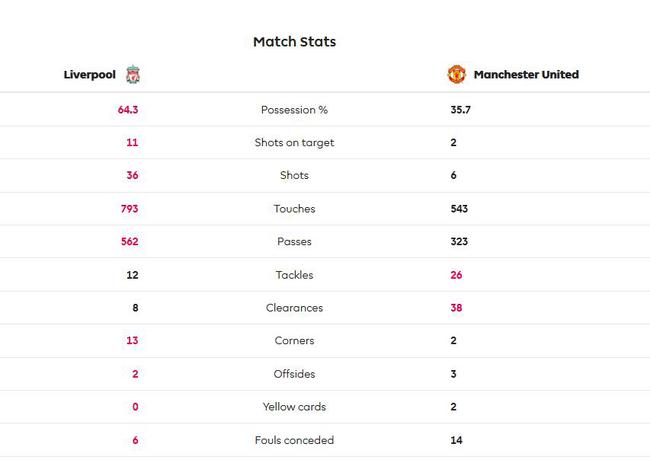Image resolution: width=650 pixels, height=463 pixels.
Task: Select the Match Stats heading
Action: (294, 41)
